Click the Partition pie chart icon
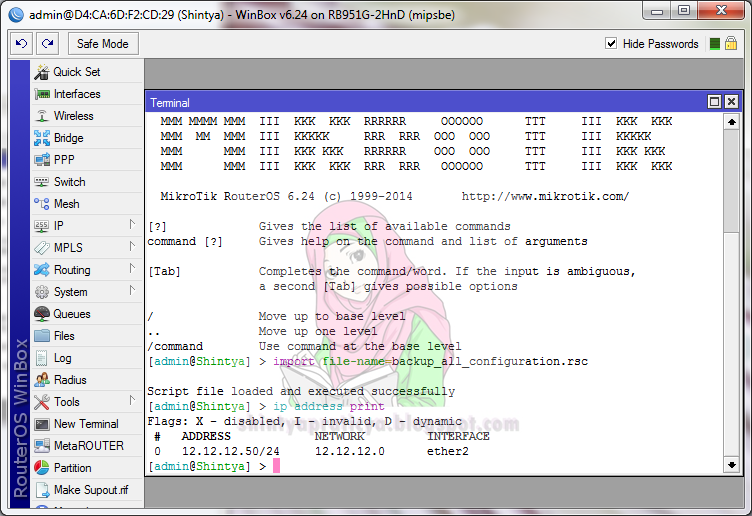Image resolution: width=752 pixels, height=516 pixels. coord(42,468)
